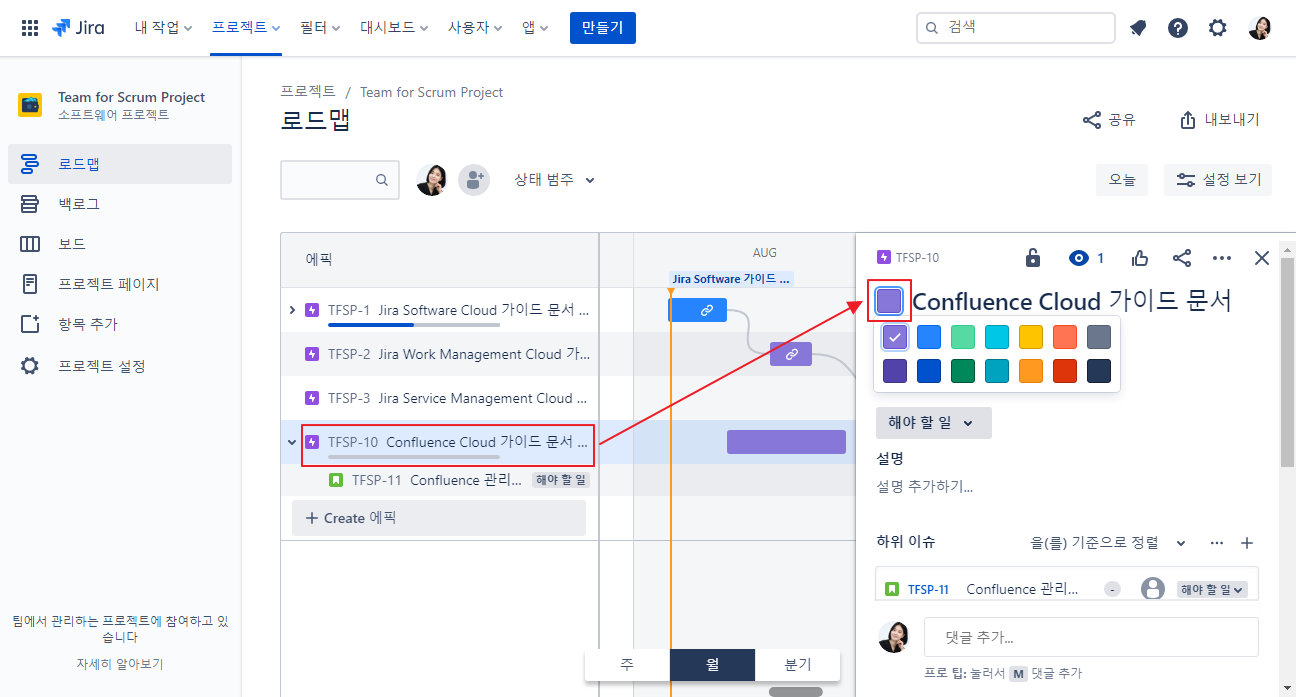This screenshot has width=1296, height=697.
Task: Click the 만들기 button
Action: (x=603, y=28)
